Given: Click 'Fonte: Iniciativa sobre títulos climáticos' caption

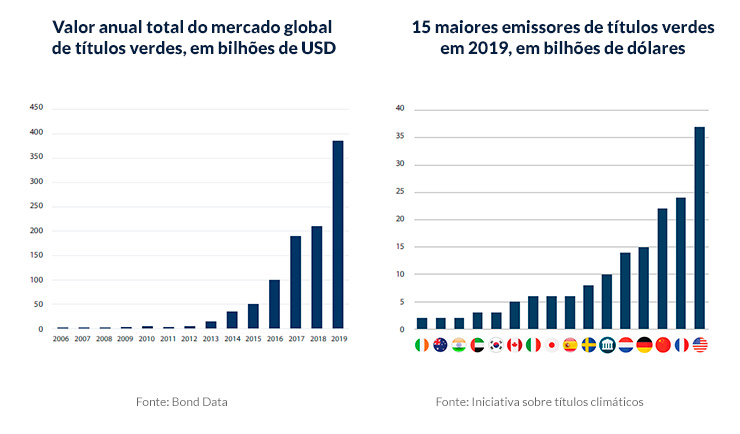Looking at the screenshot, I should coord(539,402).
